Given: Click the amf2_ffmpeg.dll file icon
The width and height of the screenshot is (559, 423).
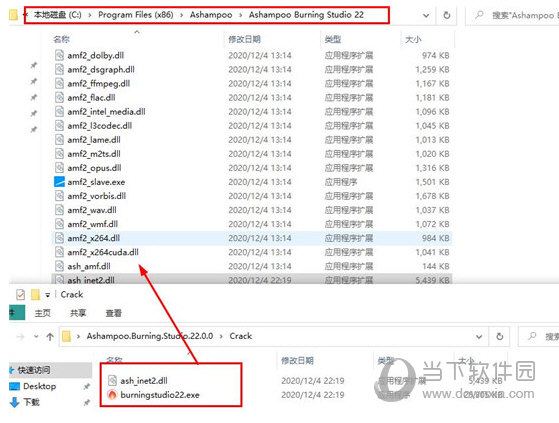Looking at the screenshot, I should [59, 83].
